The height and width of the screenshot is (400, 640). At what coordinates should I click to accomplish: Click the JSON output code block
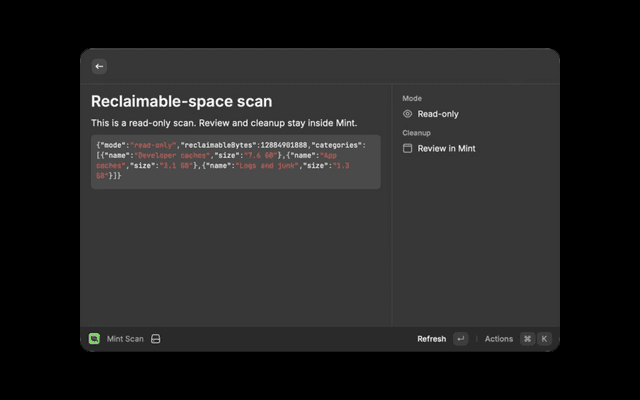click(x=236, y=162)
